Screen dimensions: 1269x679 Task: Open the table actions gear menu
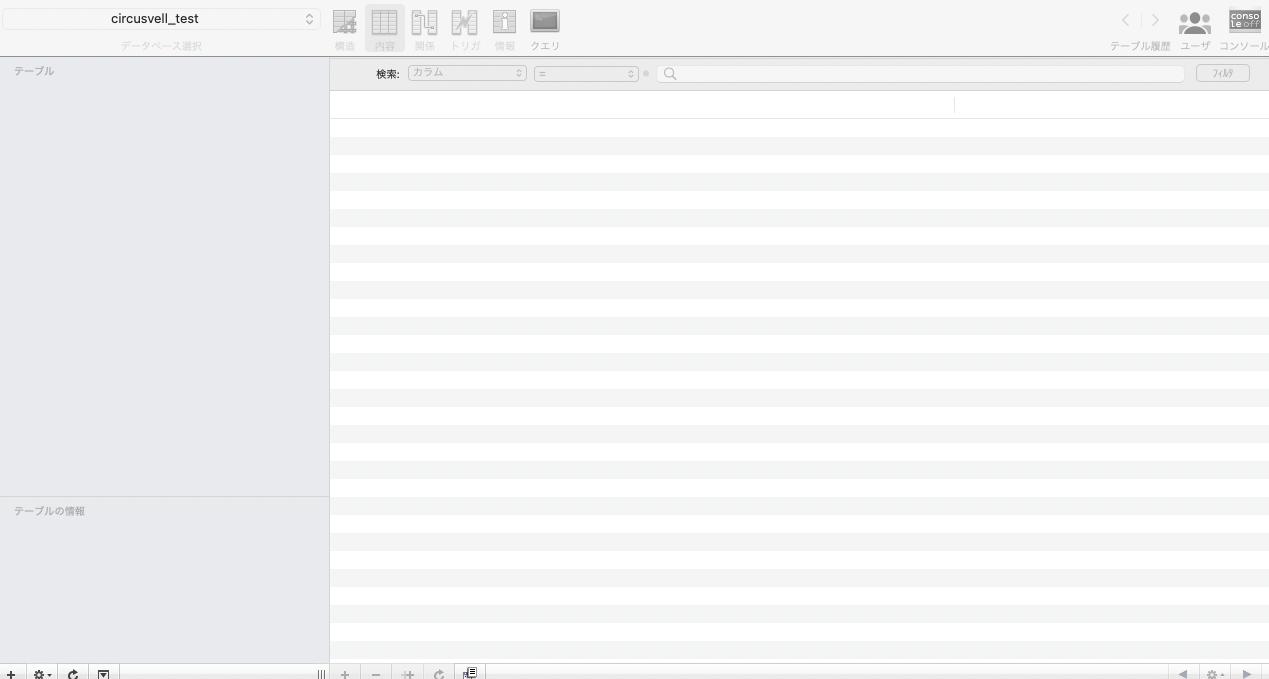[42, 674]
